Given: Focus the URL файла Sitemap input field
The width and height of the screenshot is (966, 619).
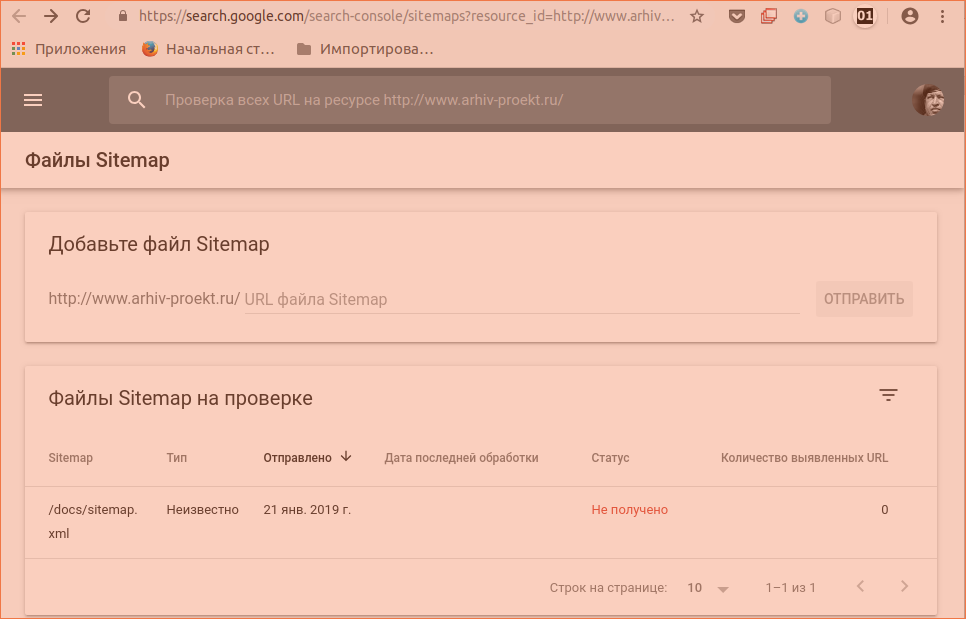Looking at the screenshot, I should [x=522, y=299].
